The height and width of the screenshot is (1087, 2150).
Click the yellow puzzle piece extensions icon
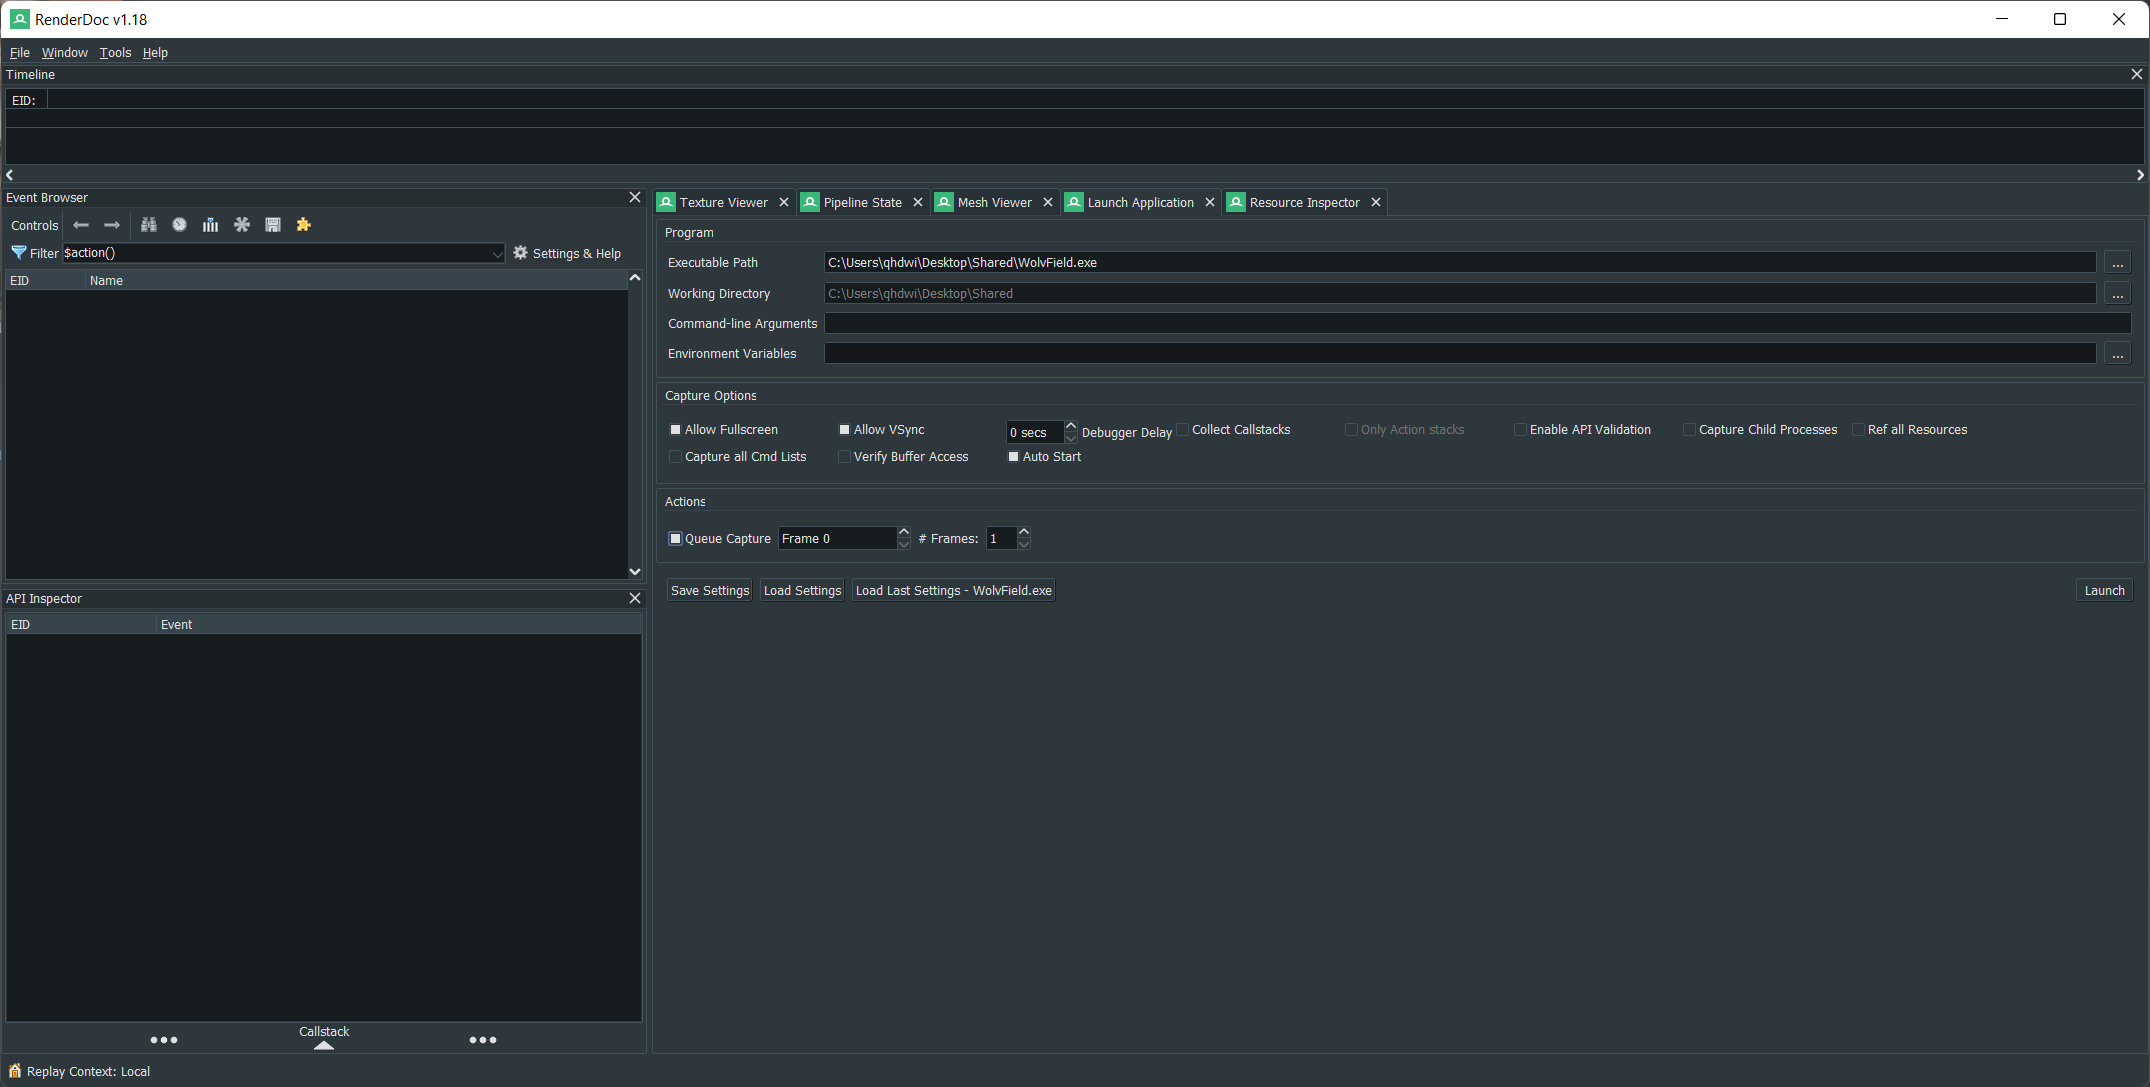(304, 225)
